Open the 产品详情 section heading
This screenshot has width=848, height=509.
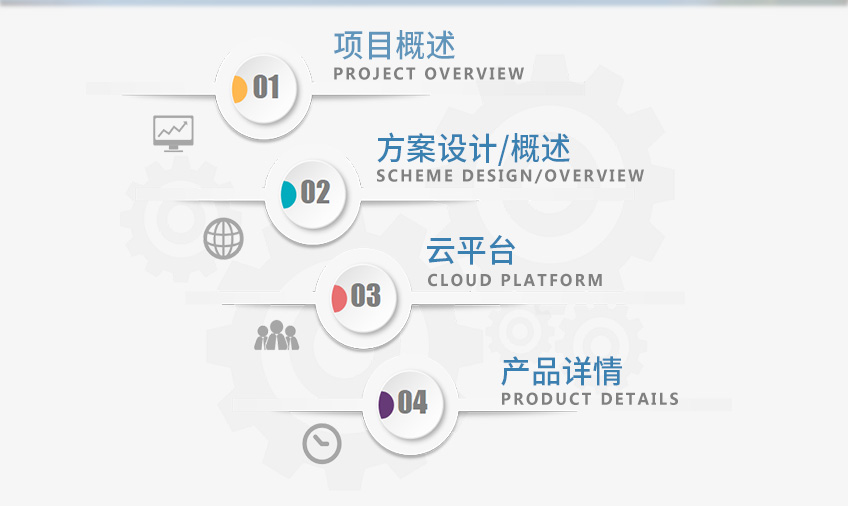561,371
